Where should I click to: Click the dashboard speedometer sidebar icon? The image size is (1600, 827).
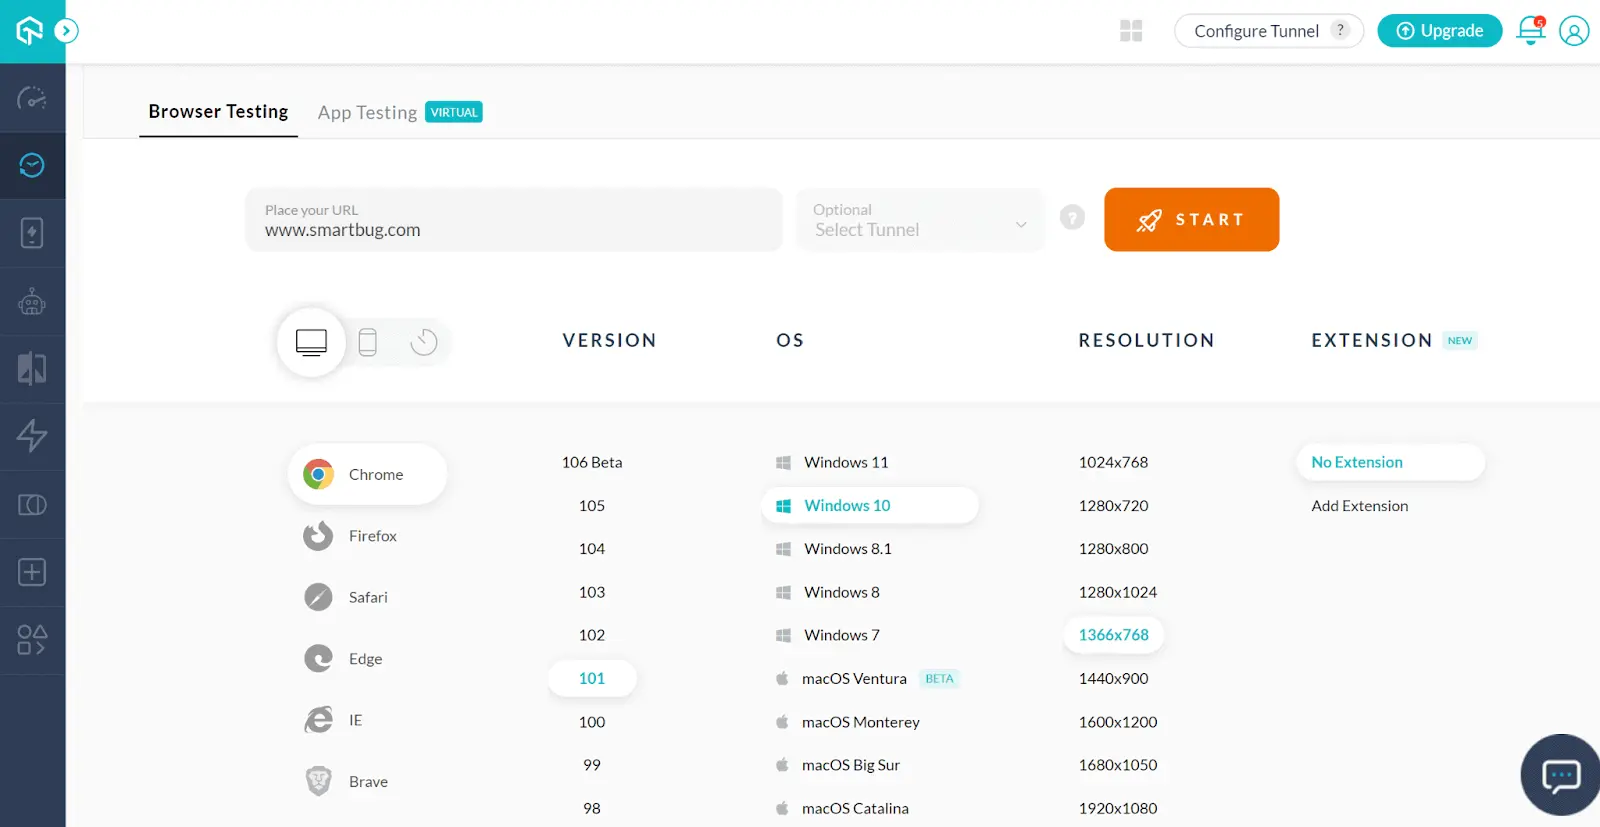[32, 98]
